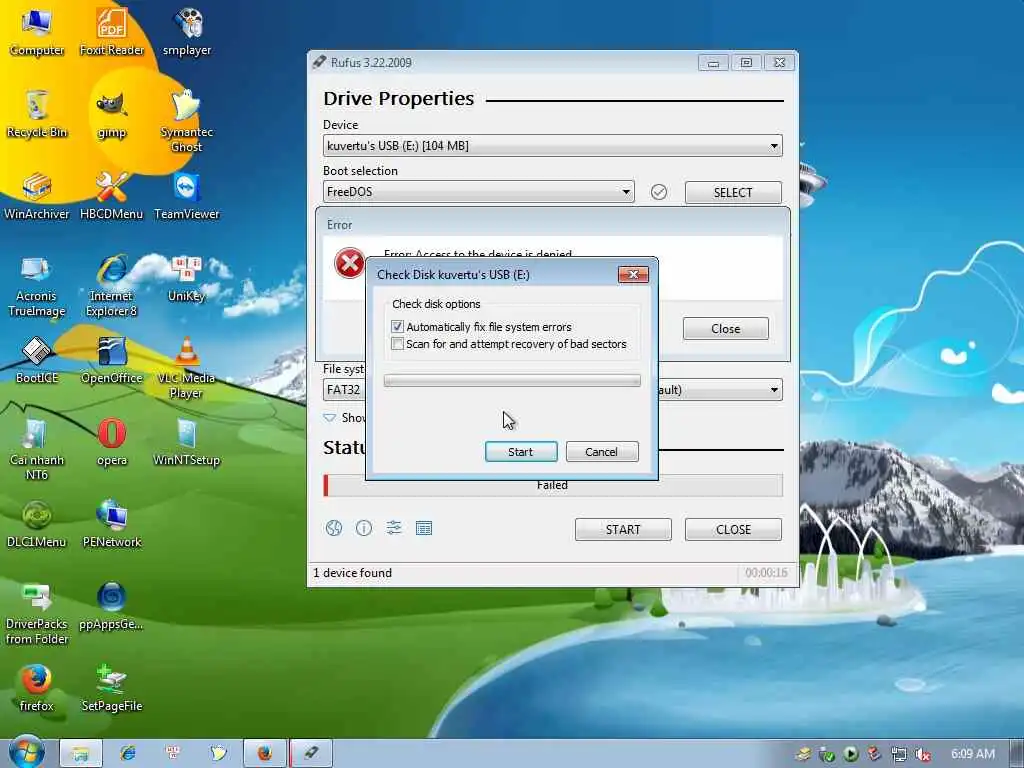Open Foxit Reader desktop icon
Viewport: 1024px width, 768px height.
coord(112,31)
